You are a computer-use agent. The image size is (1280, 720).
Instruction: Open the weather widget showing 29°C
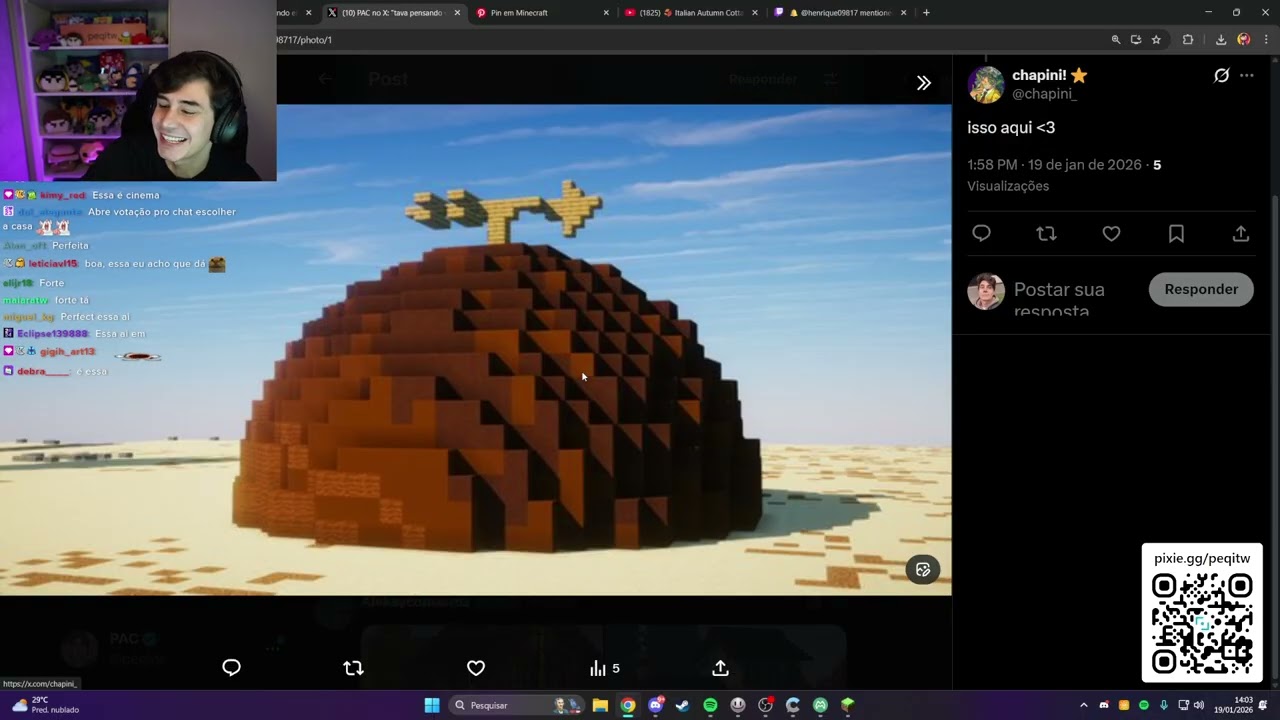click(x=45, y=705)
